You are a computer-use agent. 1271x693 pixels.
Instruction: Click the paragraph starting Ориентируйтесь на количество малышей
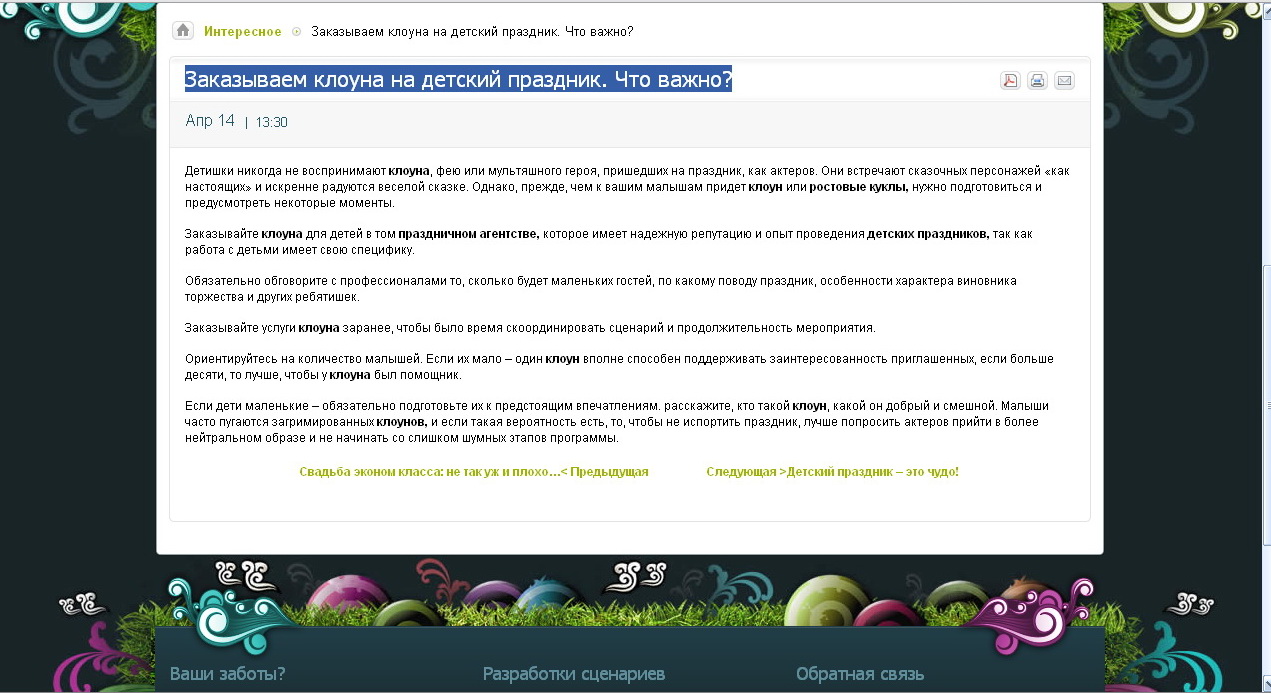[619, 367]
